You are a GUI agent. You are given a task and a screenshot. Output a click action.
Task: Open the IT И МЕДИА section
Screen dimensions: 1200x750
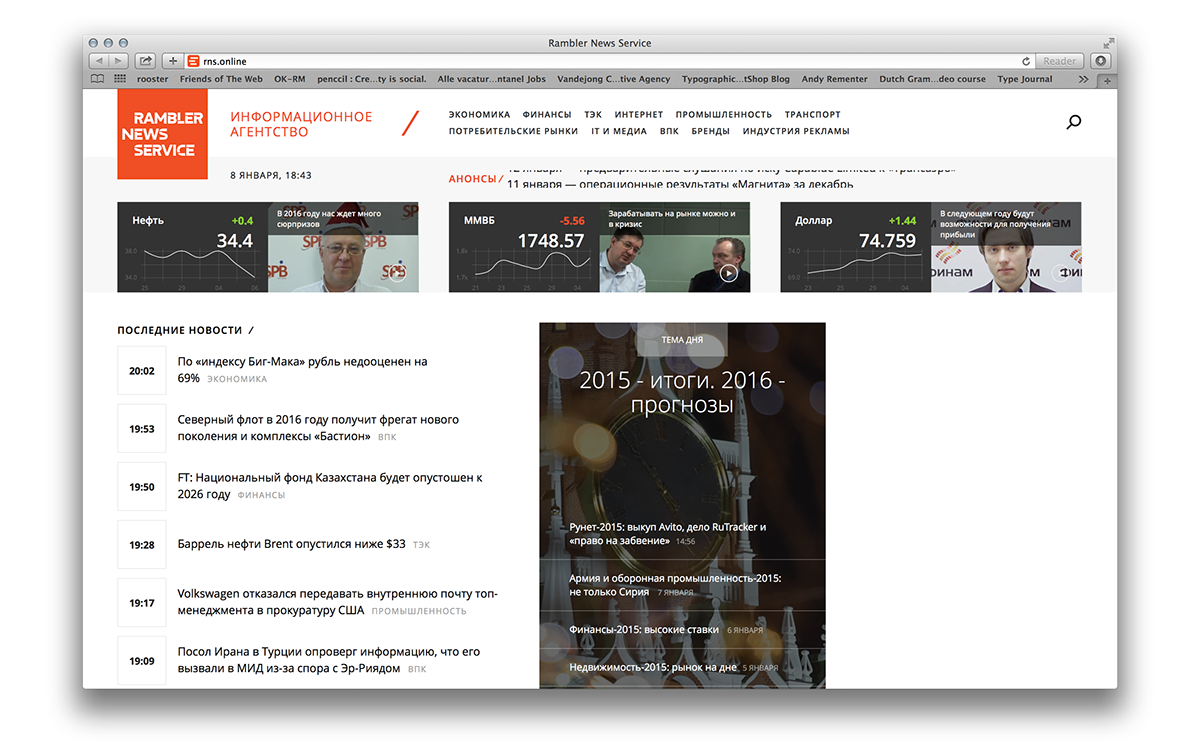(x=619, y=131)
